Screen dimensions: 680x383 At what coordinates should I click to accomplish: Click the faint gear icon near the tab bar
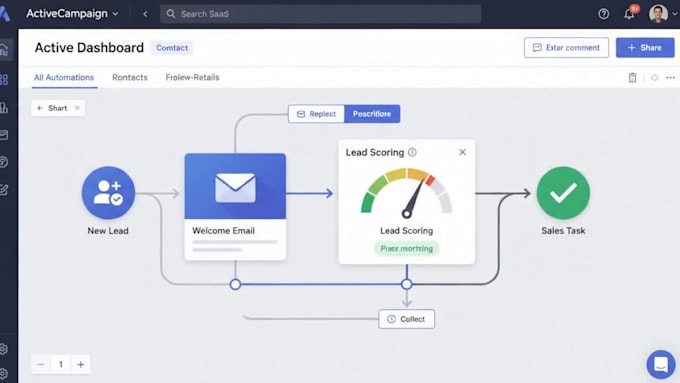pyautogui.click(x=654, y=78)
